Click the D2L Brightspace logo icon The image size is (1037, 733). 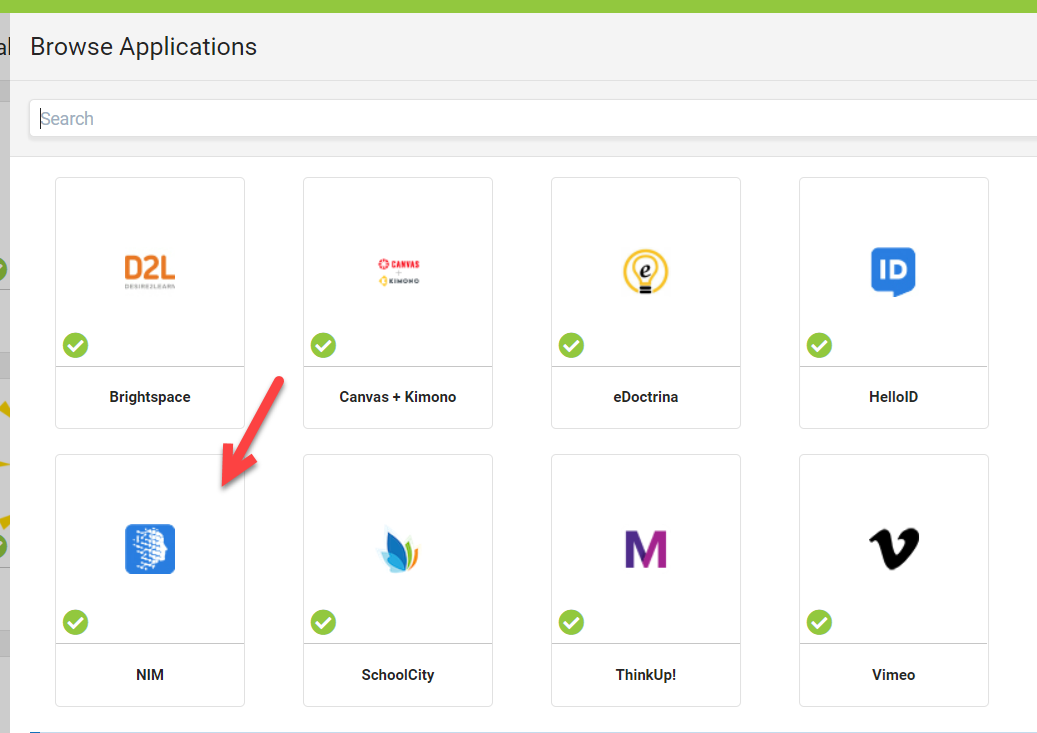[150, 272]
